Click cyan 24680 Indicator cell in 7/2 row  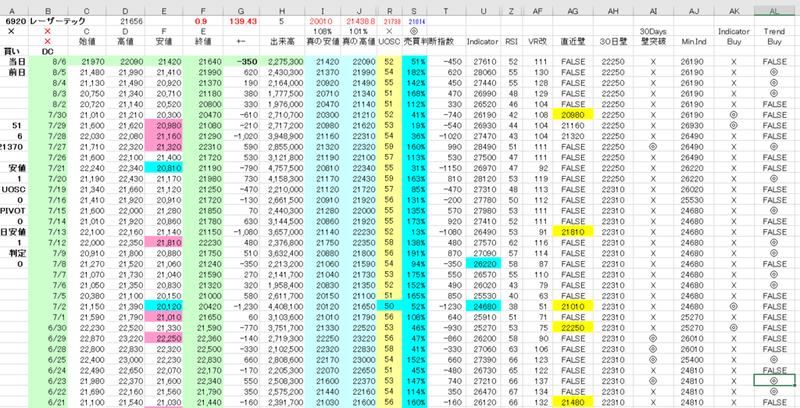coord(483,307)
